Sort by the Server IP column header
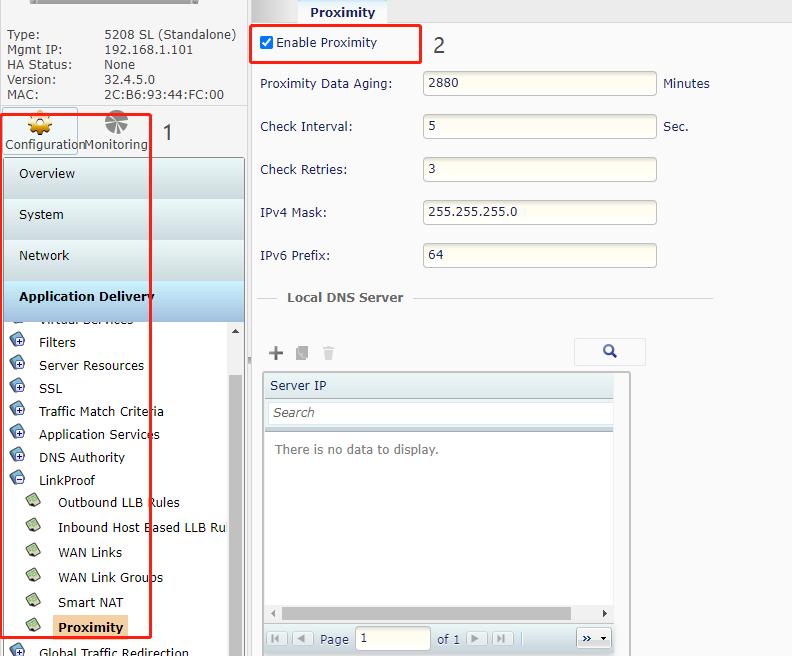 (439, 386)
